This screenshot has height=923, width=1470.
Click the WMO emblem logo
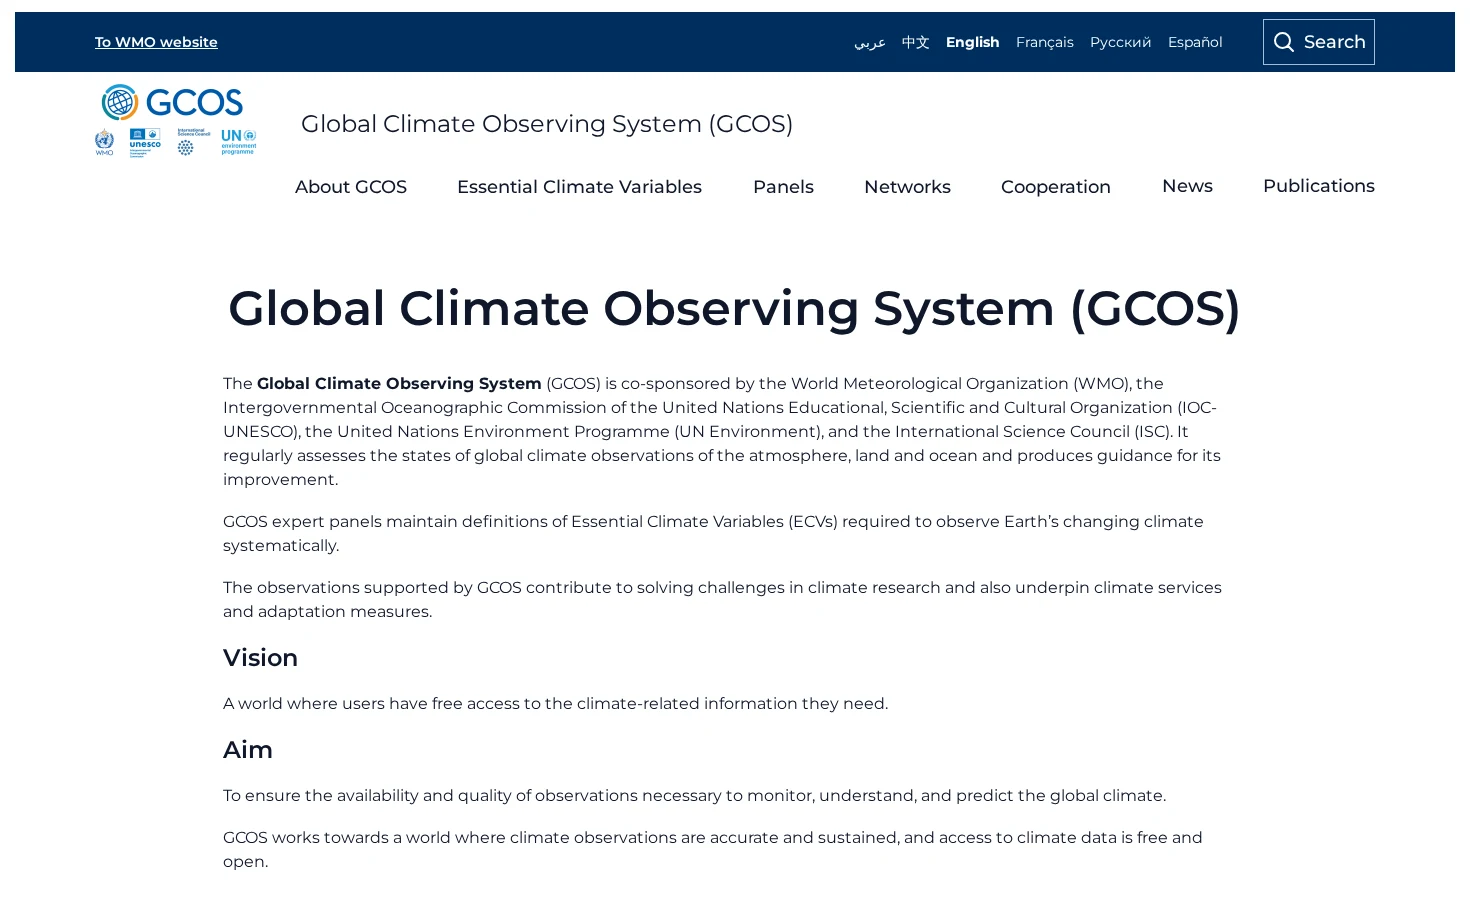click(104, 142)
